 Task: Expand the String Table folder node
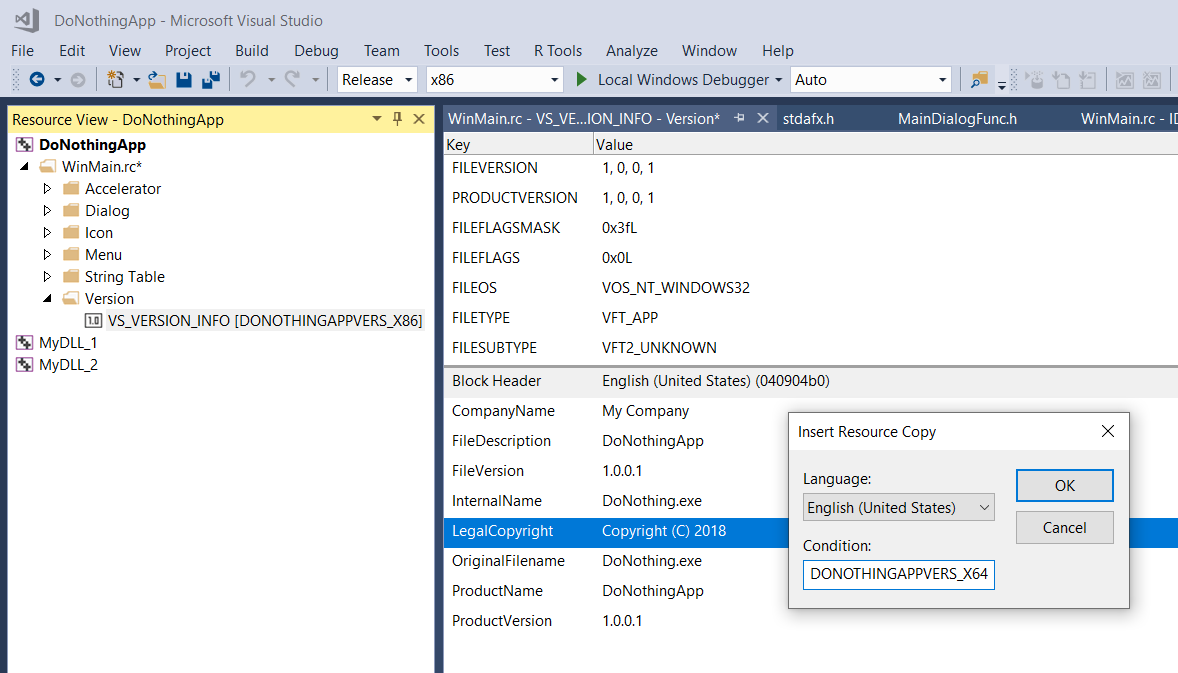click(47, 276)
